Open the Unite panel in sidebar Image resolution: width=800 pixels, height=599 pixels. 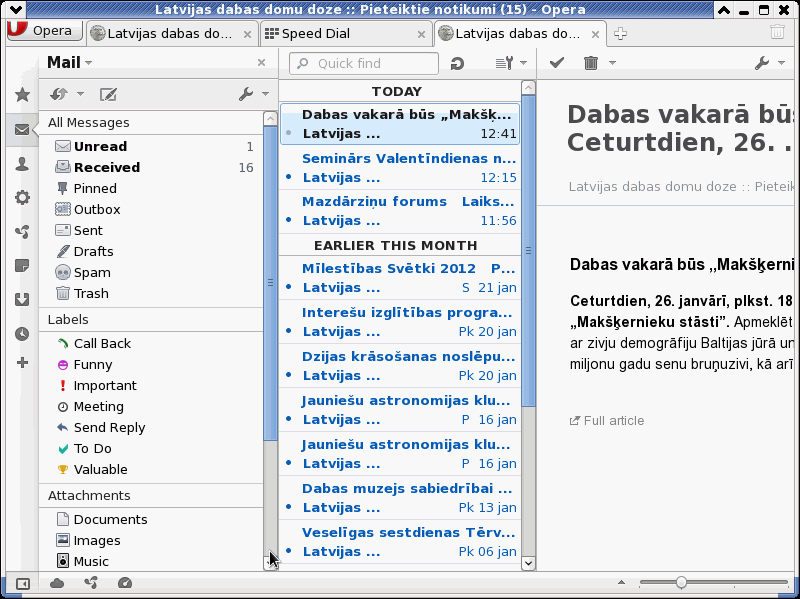tap(22, 232)
